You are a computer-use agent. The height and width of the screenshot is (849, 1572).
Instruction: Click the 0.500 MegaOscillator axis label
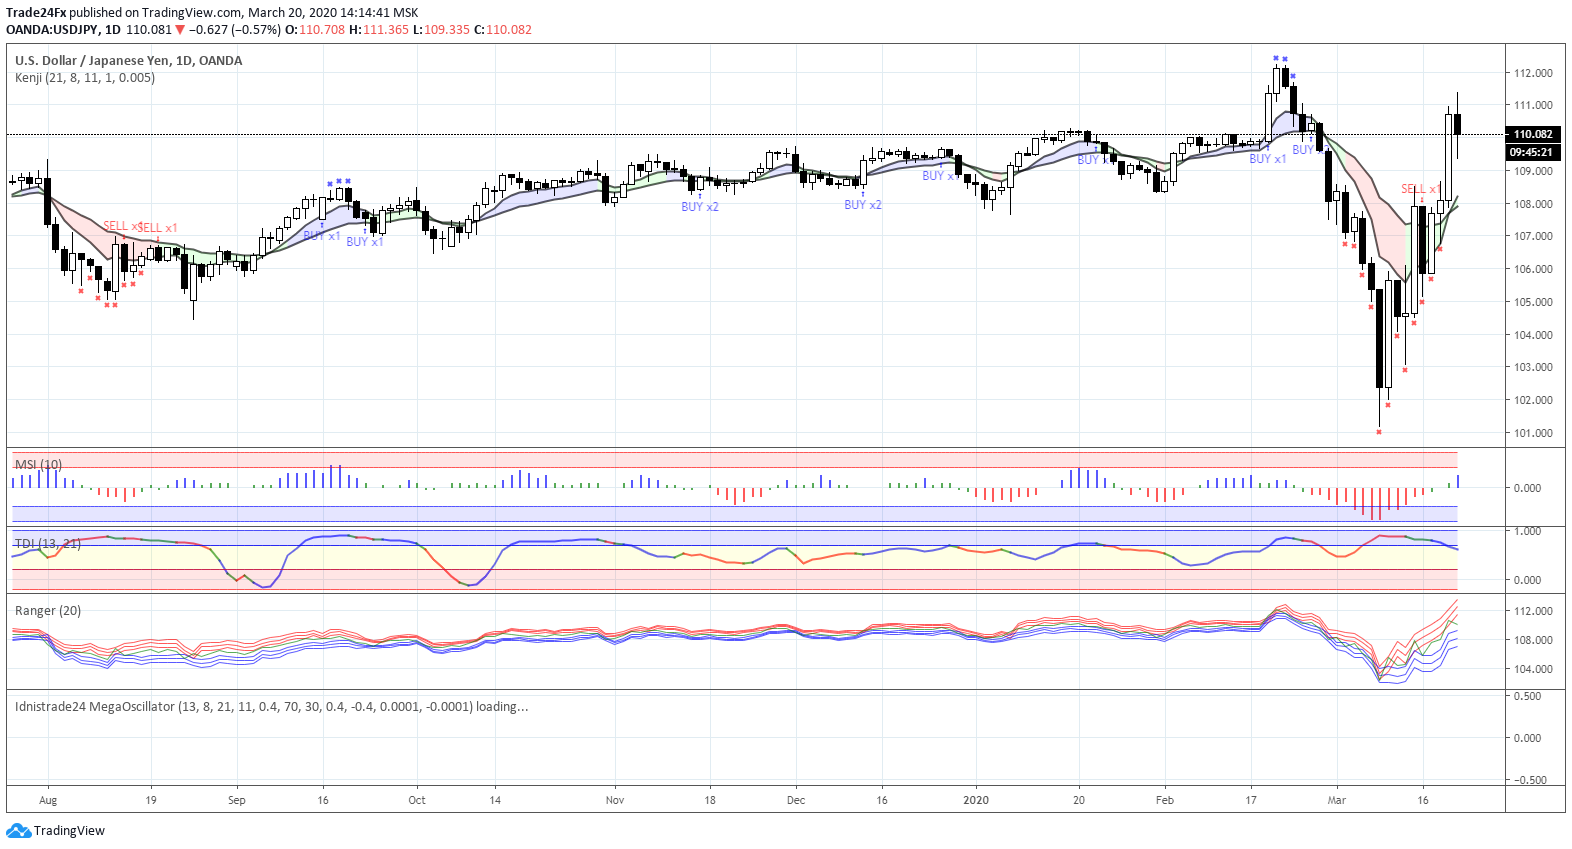coord(1527,696)
